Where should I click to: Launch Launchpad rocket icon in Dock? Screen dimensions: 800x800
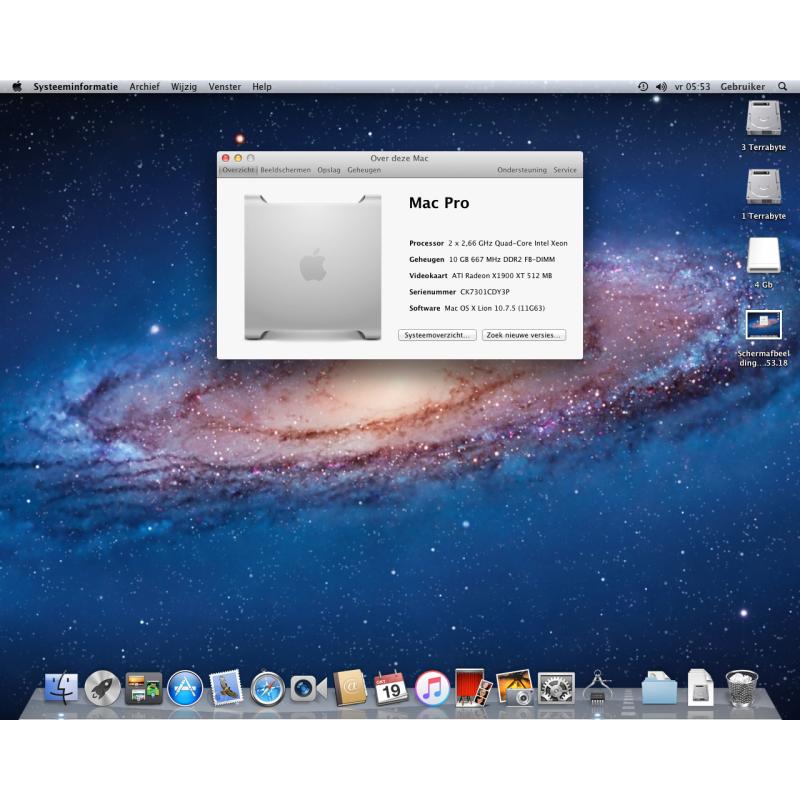click(103, 688)
